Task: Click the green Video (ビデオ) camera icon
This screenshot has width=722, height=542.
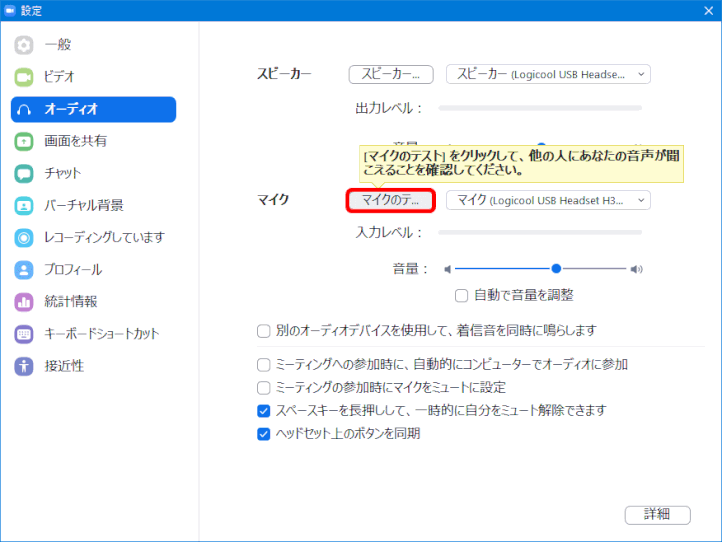Action: click(x=23, y=77)
